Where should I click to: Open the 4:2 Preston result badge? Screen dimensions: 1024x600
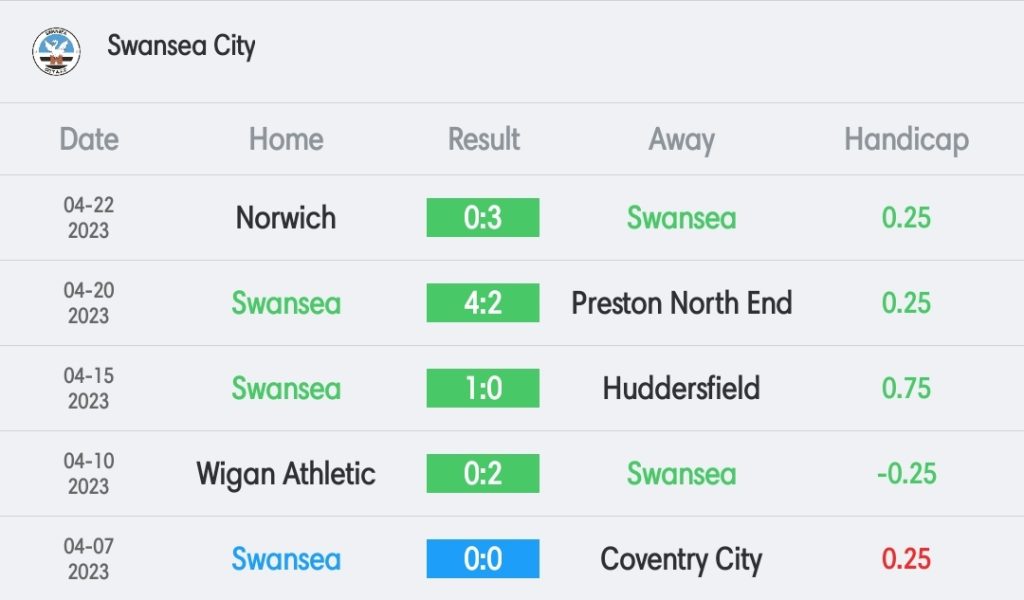point(483,303)
